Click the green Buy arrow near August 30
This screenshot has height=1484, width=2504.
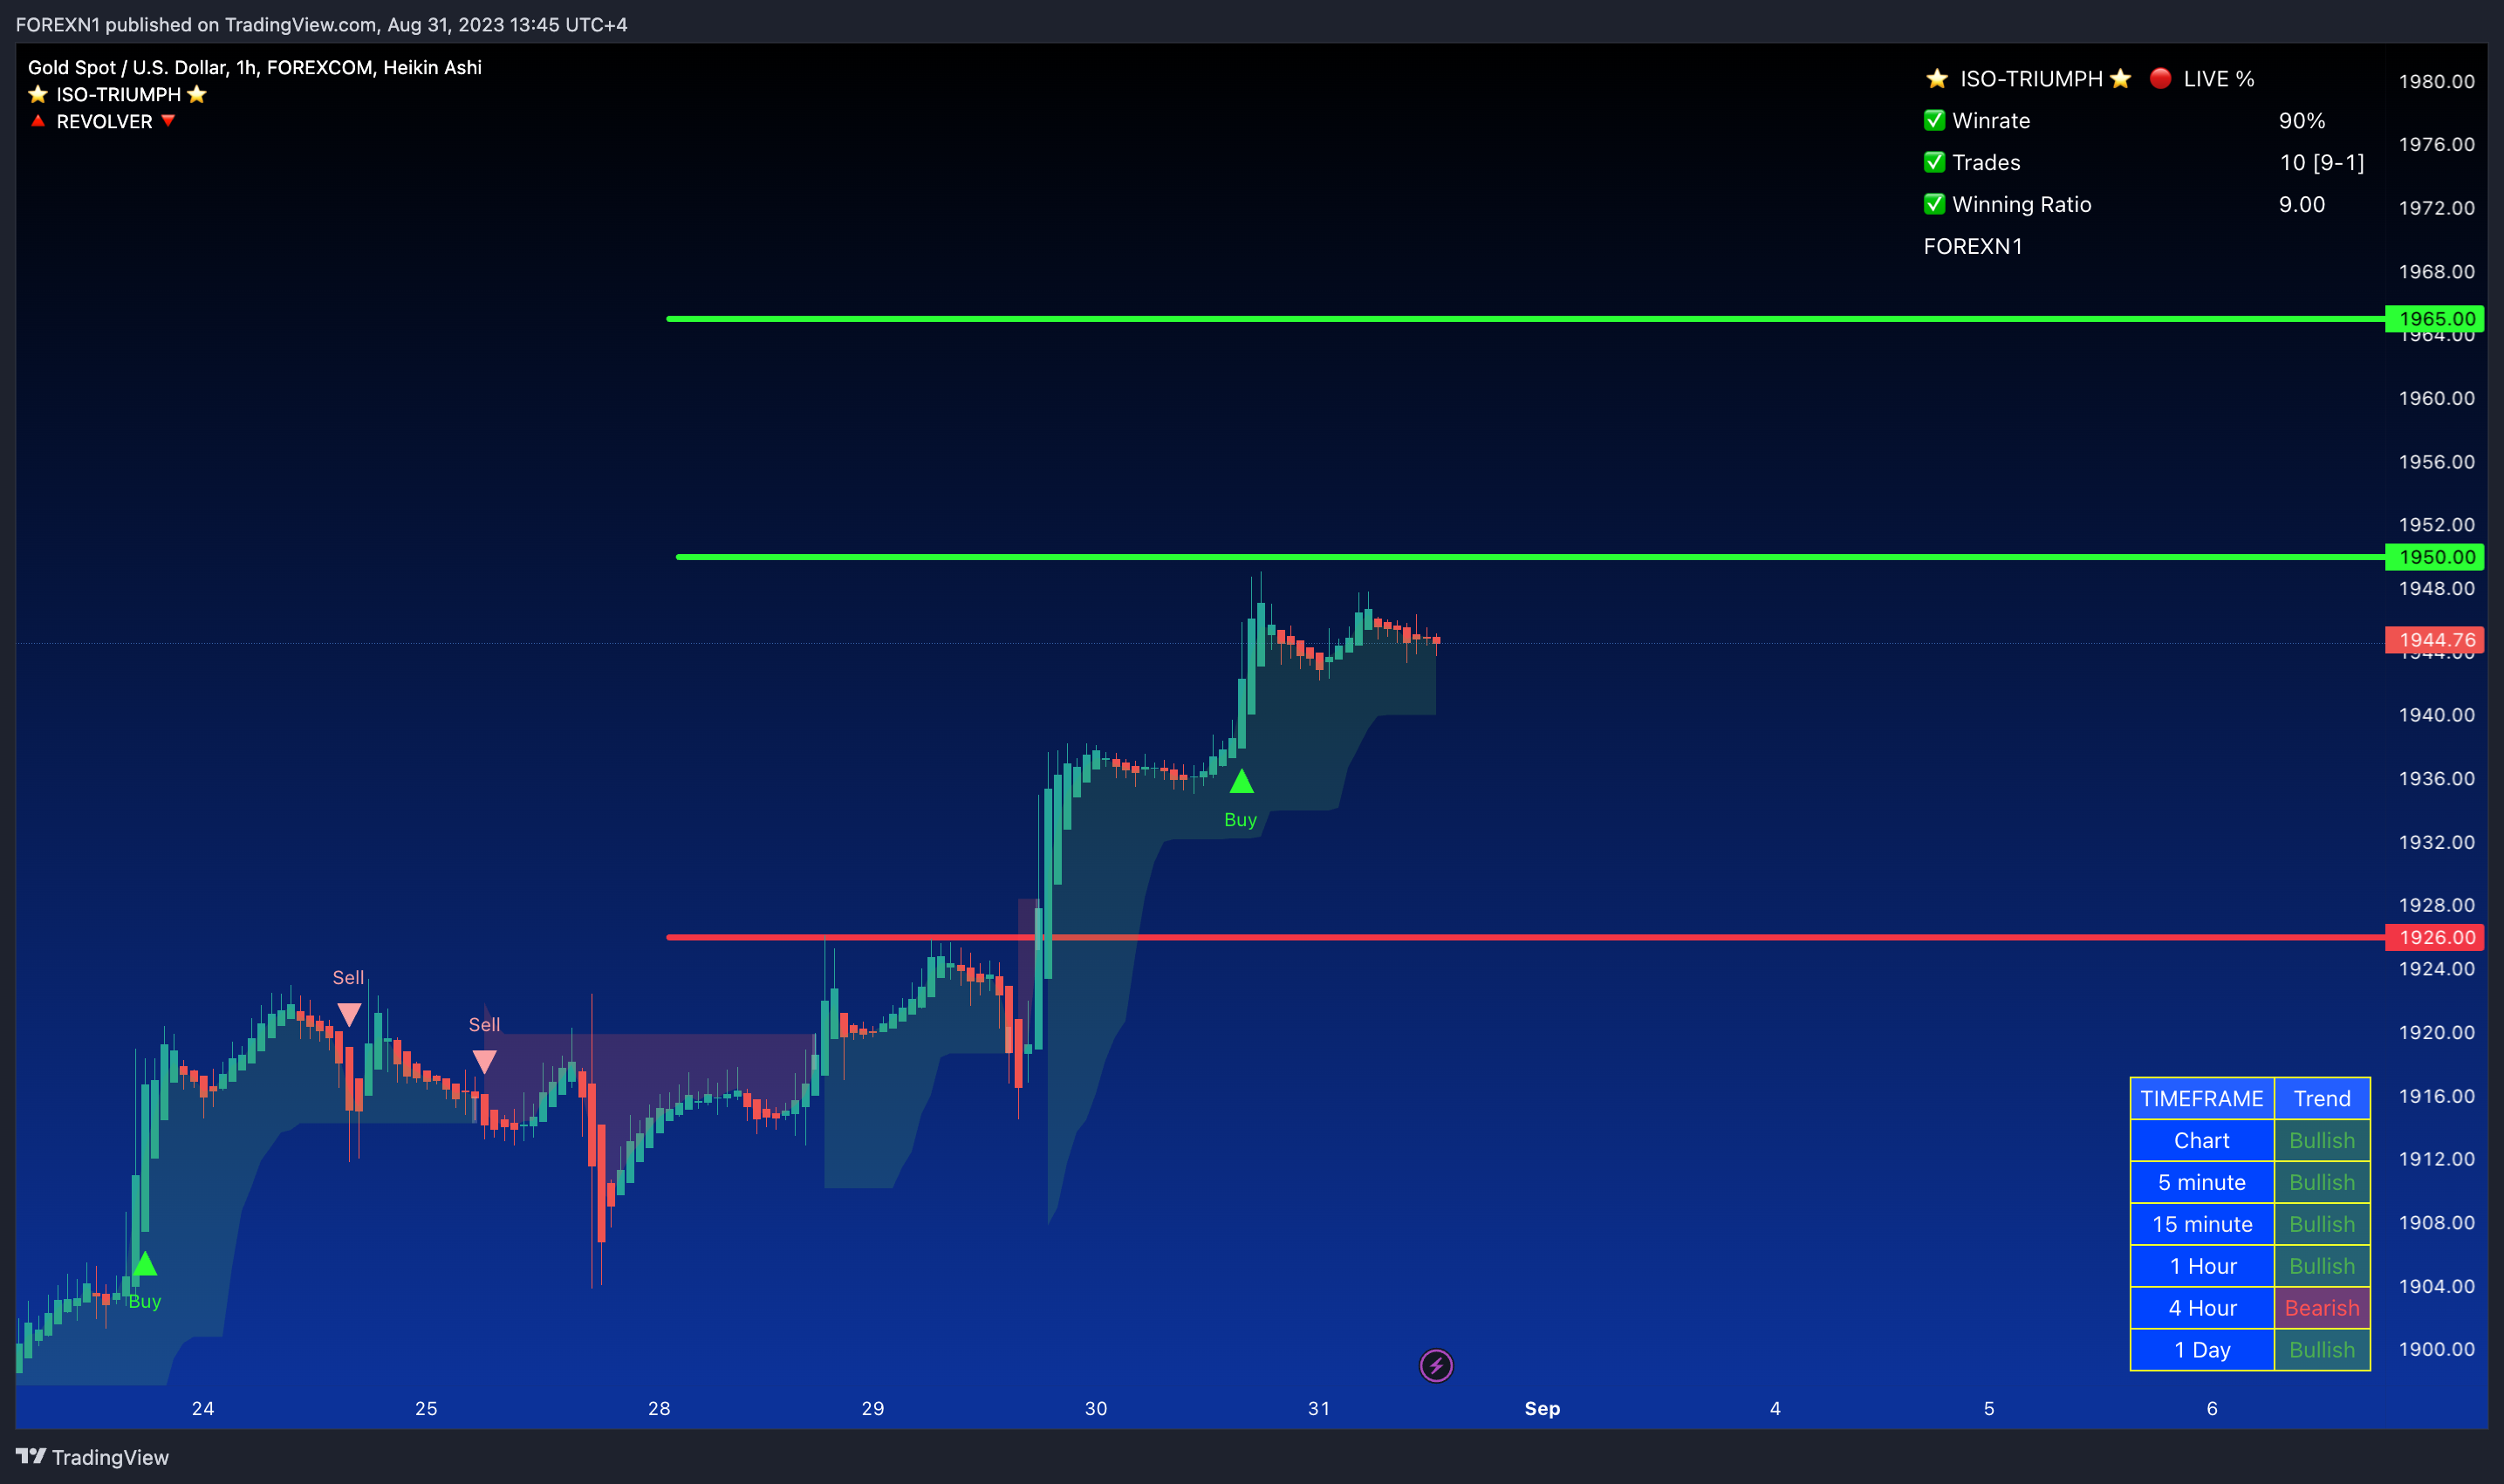coord(1241,781)
